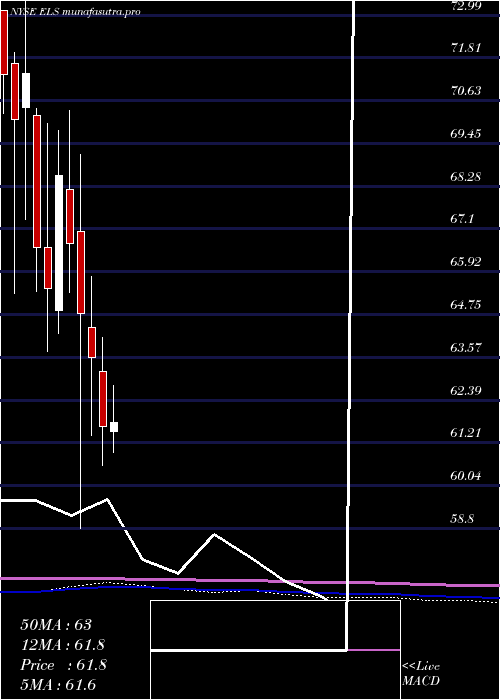The width and height of the screenshot is (500, 700).
Task: Select the 64.75 price axis label
Action: click(467, 305)
